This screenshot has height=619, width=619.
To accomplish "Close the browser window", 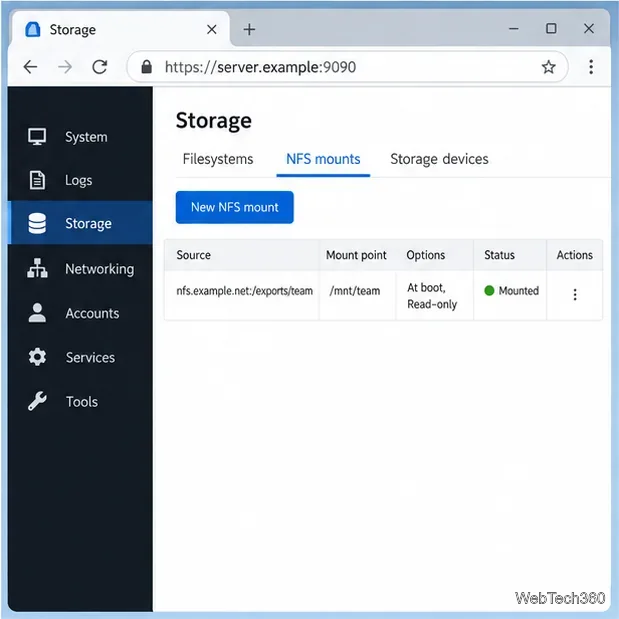I will pyautogui.click(x=589, y=28).
